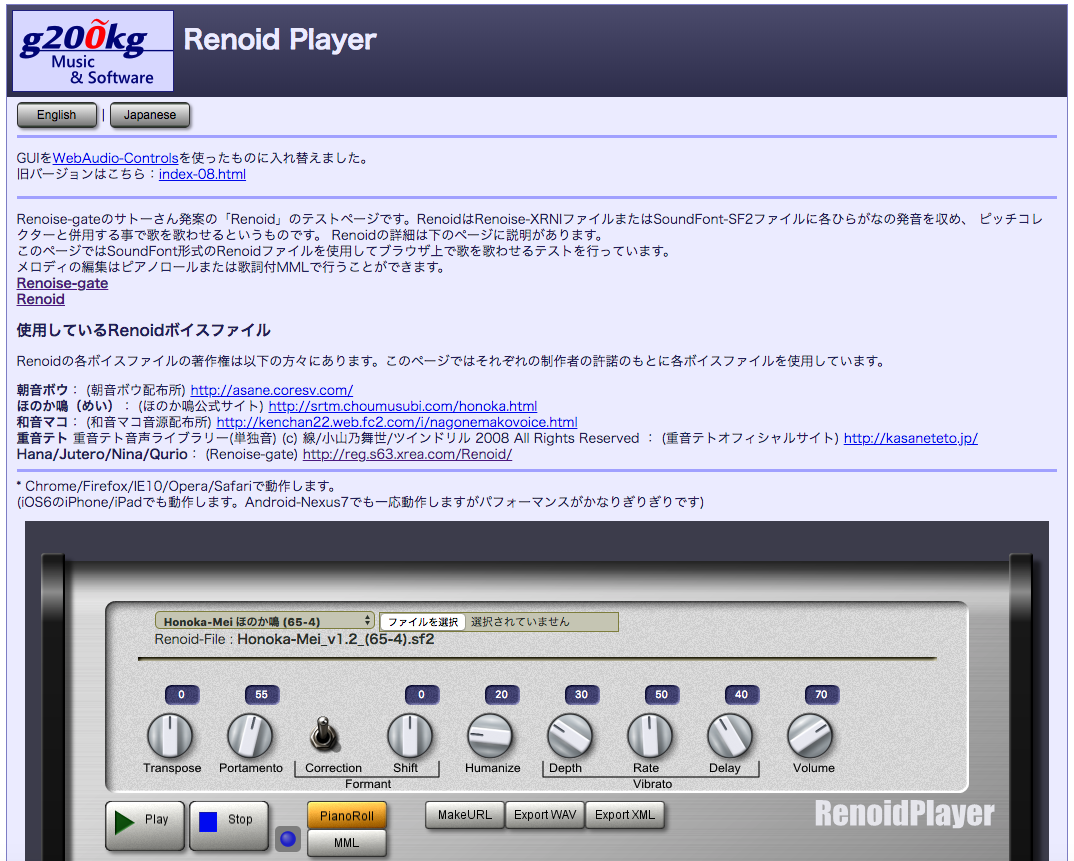Click the Vibrato Depth knob
Viewport: 1074px width, 861px height.
click(570, 736)
